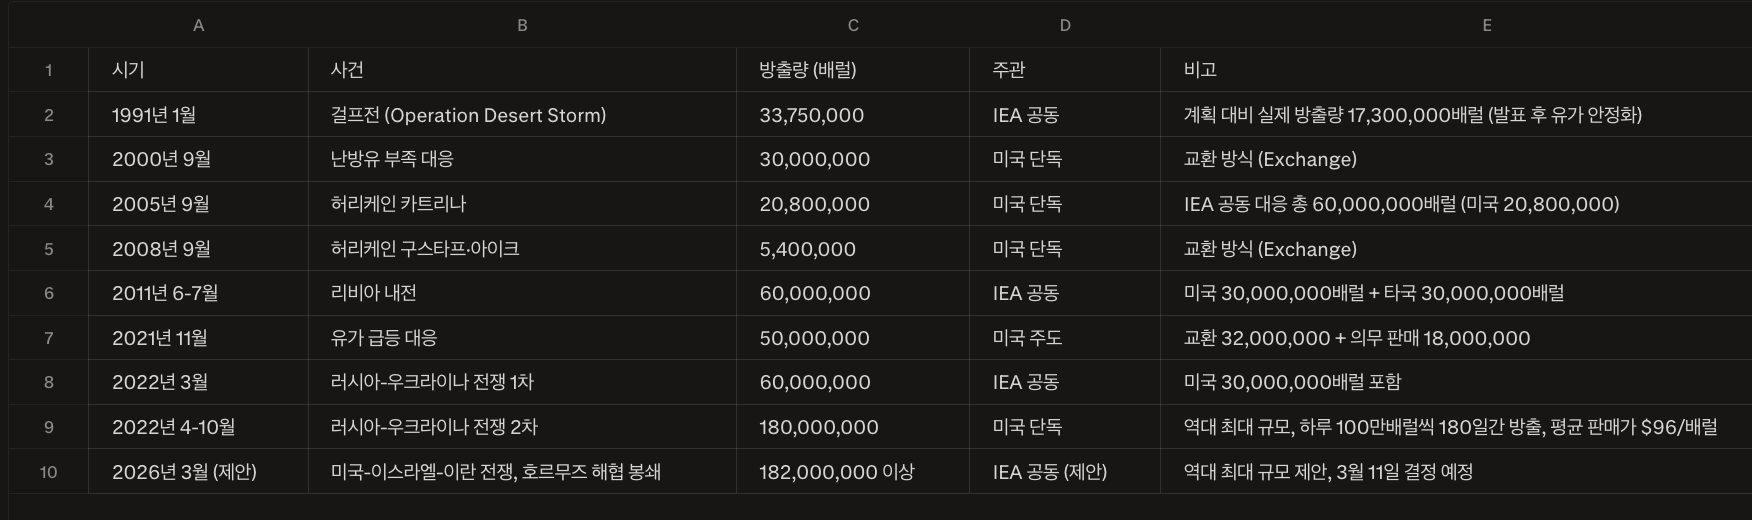Image resolution: width=1752 pixels, height=520 pixels.
Task: Select column A header
Action: click(x=198, y=26)
